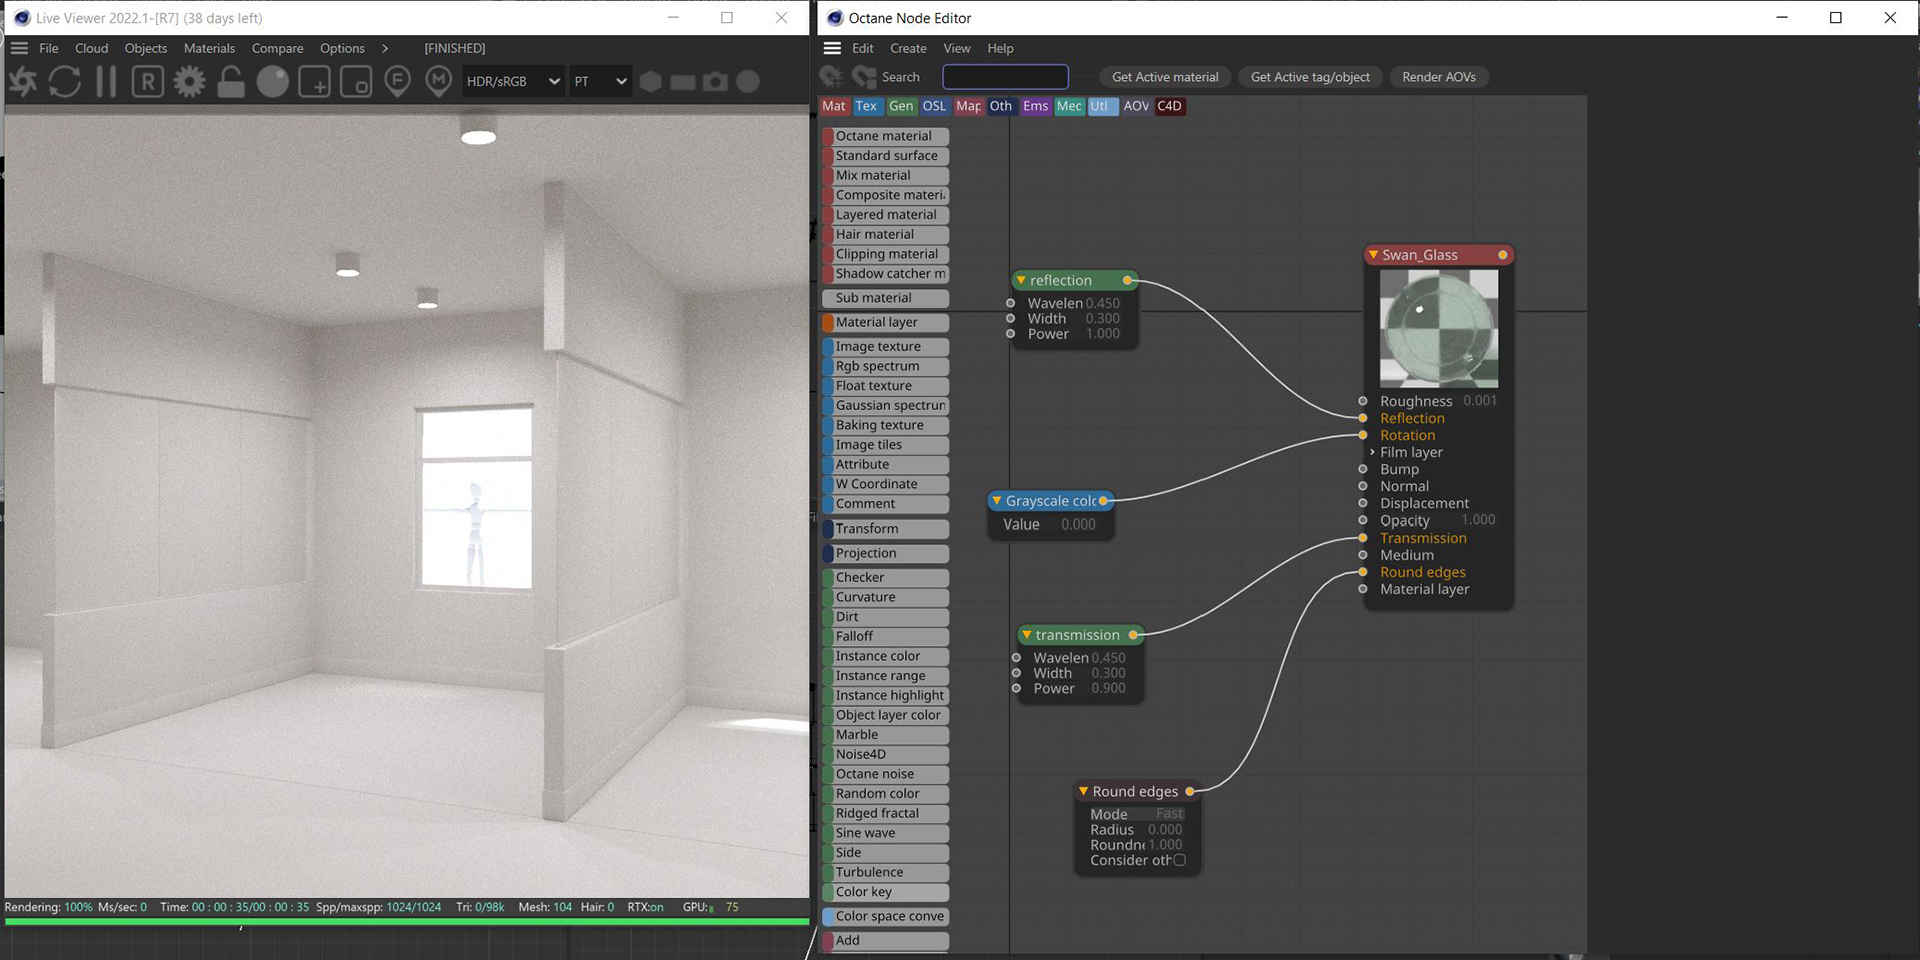The image size is (1920, 960).
Task: Click the clay mode sphere icon
Action: 272,82
